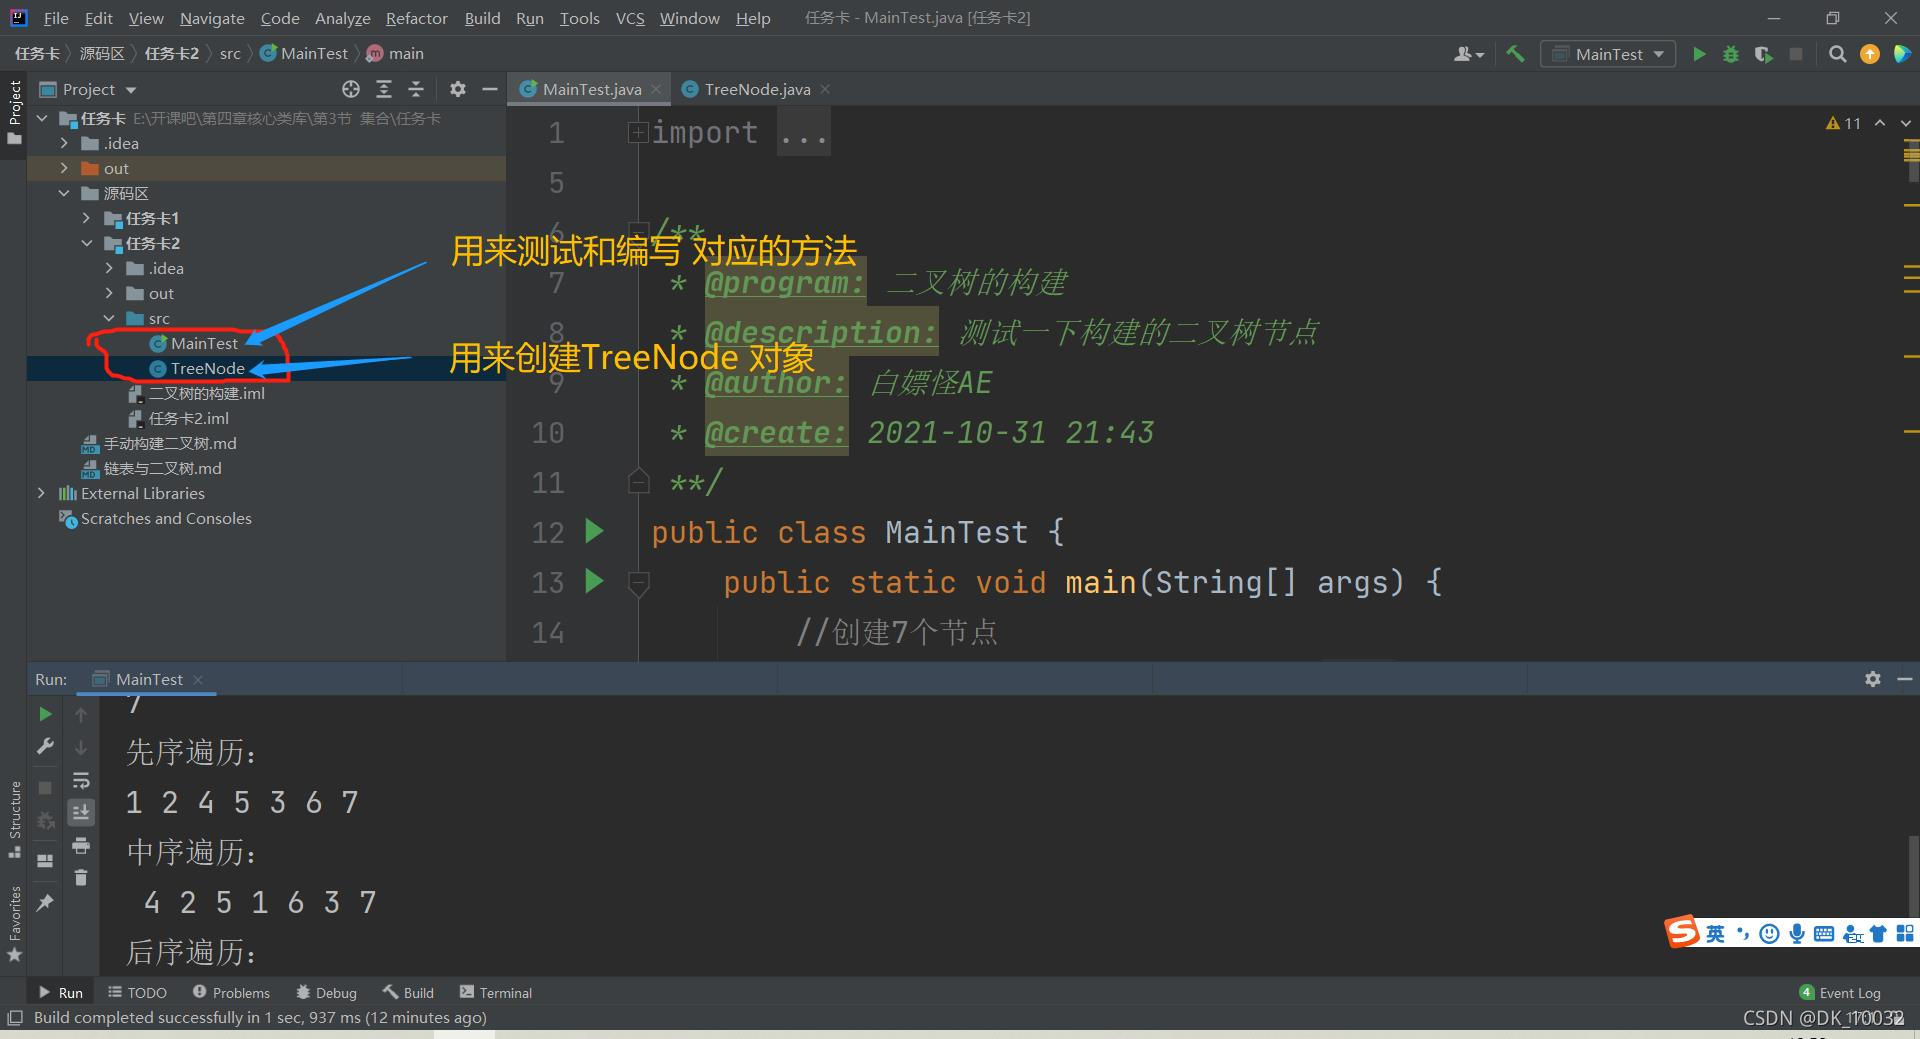1920x1039 pixels.
Task: Open the user account icon menu
Action: point(1468,54)
